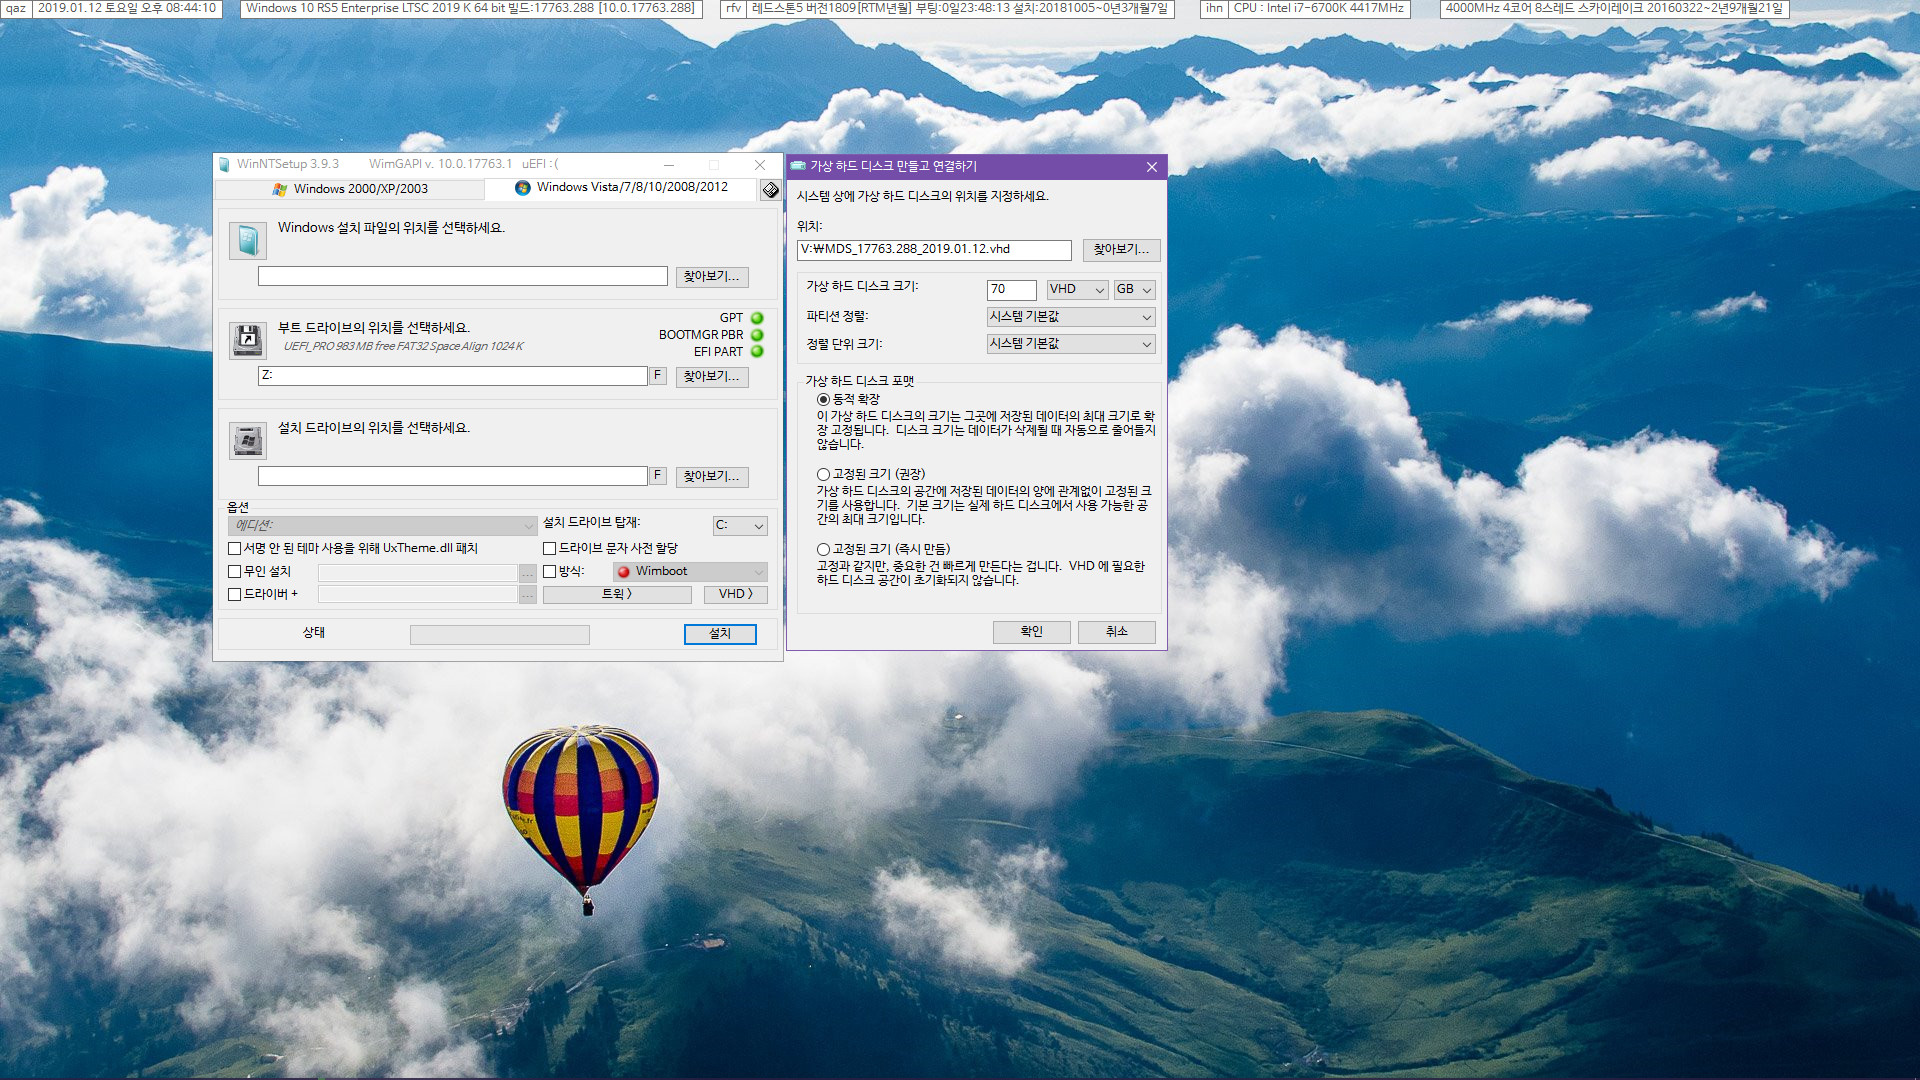
Task: Expand the VHD > menu button
Action: coord(736,595)
